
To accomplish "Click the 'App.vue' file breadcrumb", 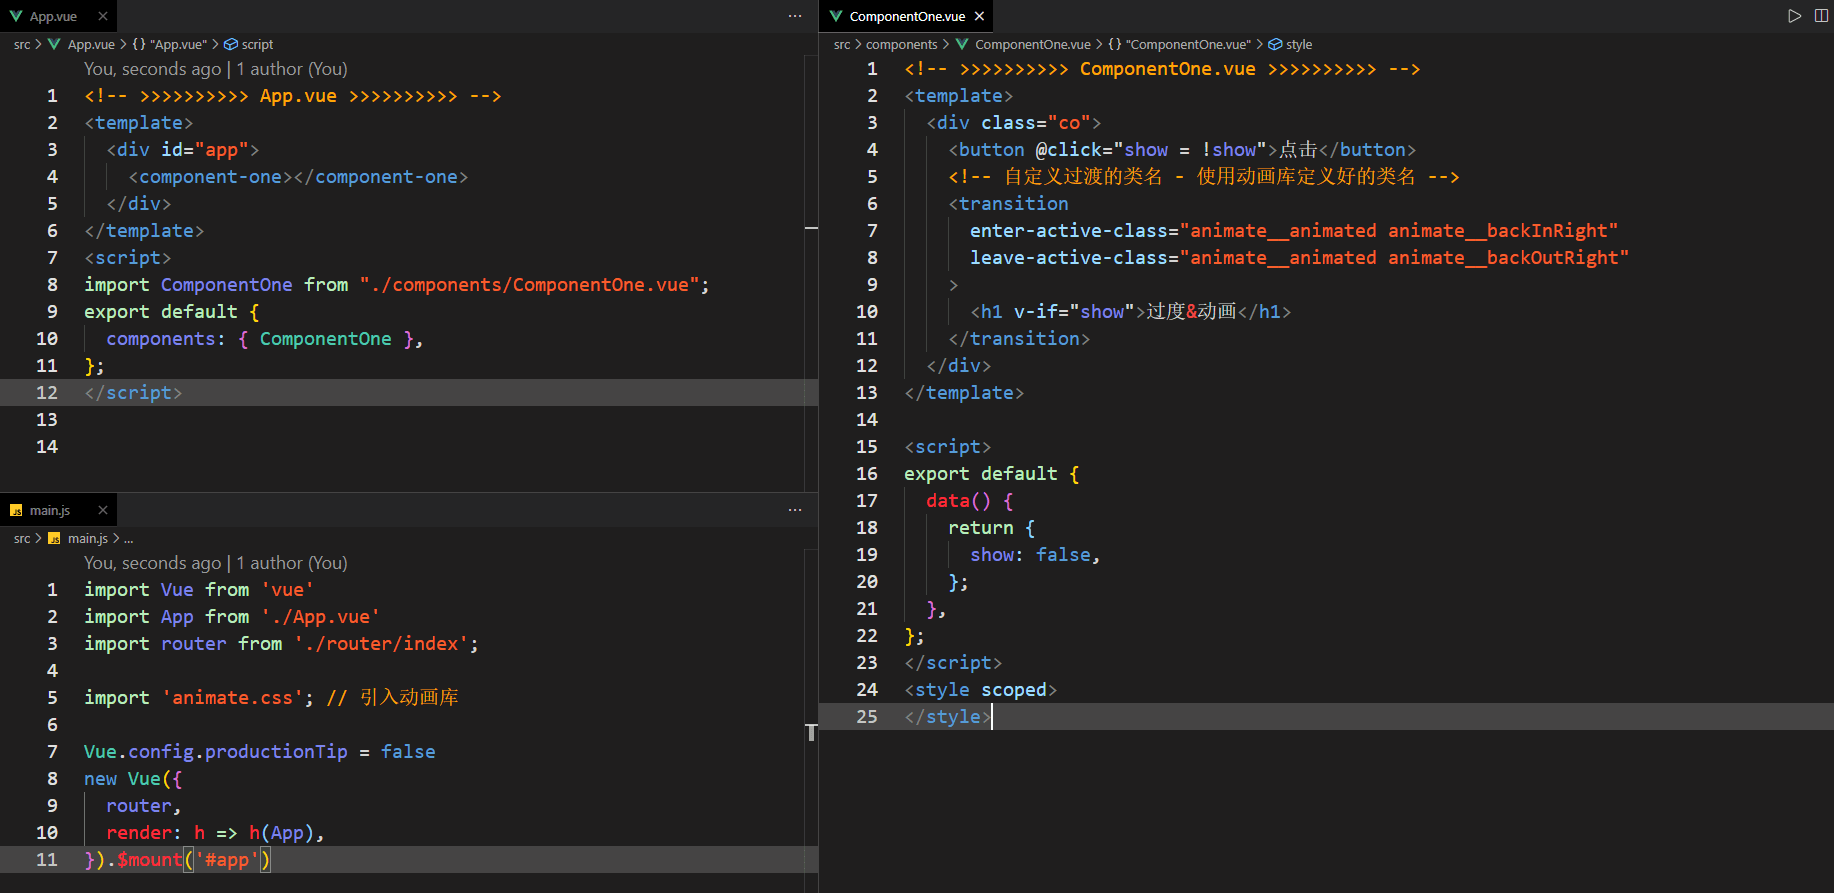I will (91, 44).
